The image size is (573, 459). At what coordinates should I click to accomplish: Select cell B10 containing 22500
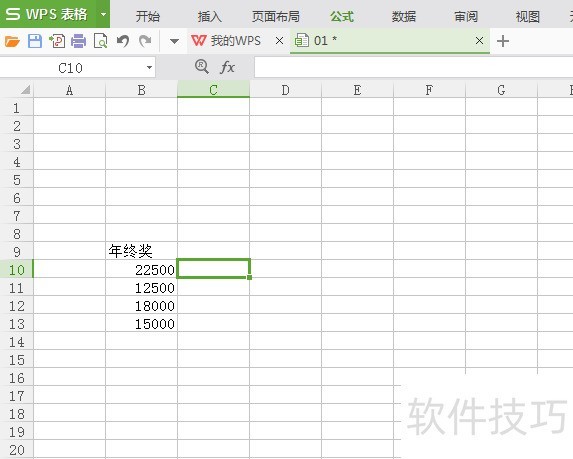point(141,270)
